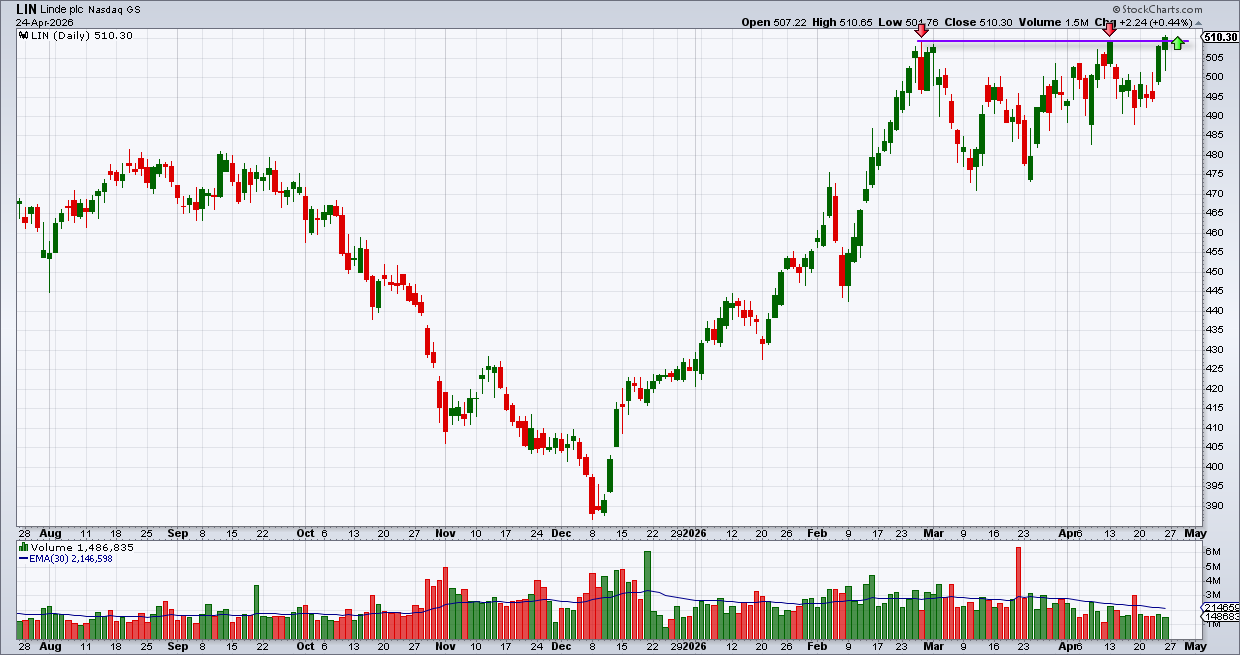This screenshot has width=1240, height=655.
Task: Click the 460 price axis label
Action: (x=1212, y=232)
